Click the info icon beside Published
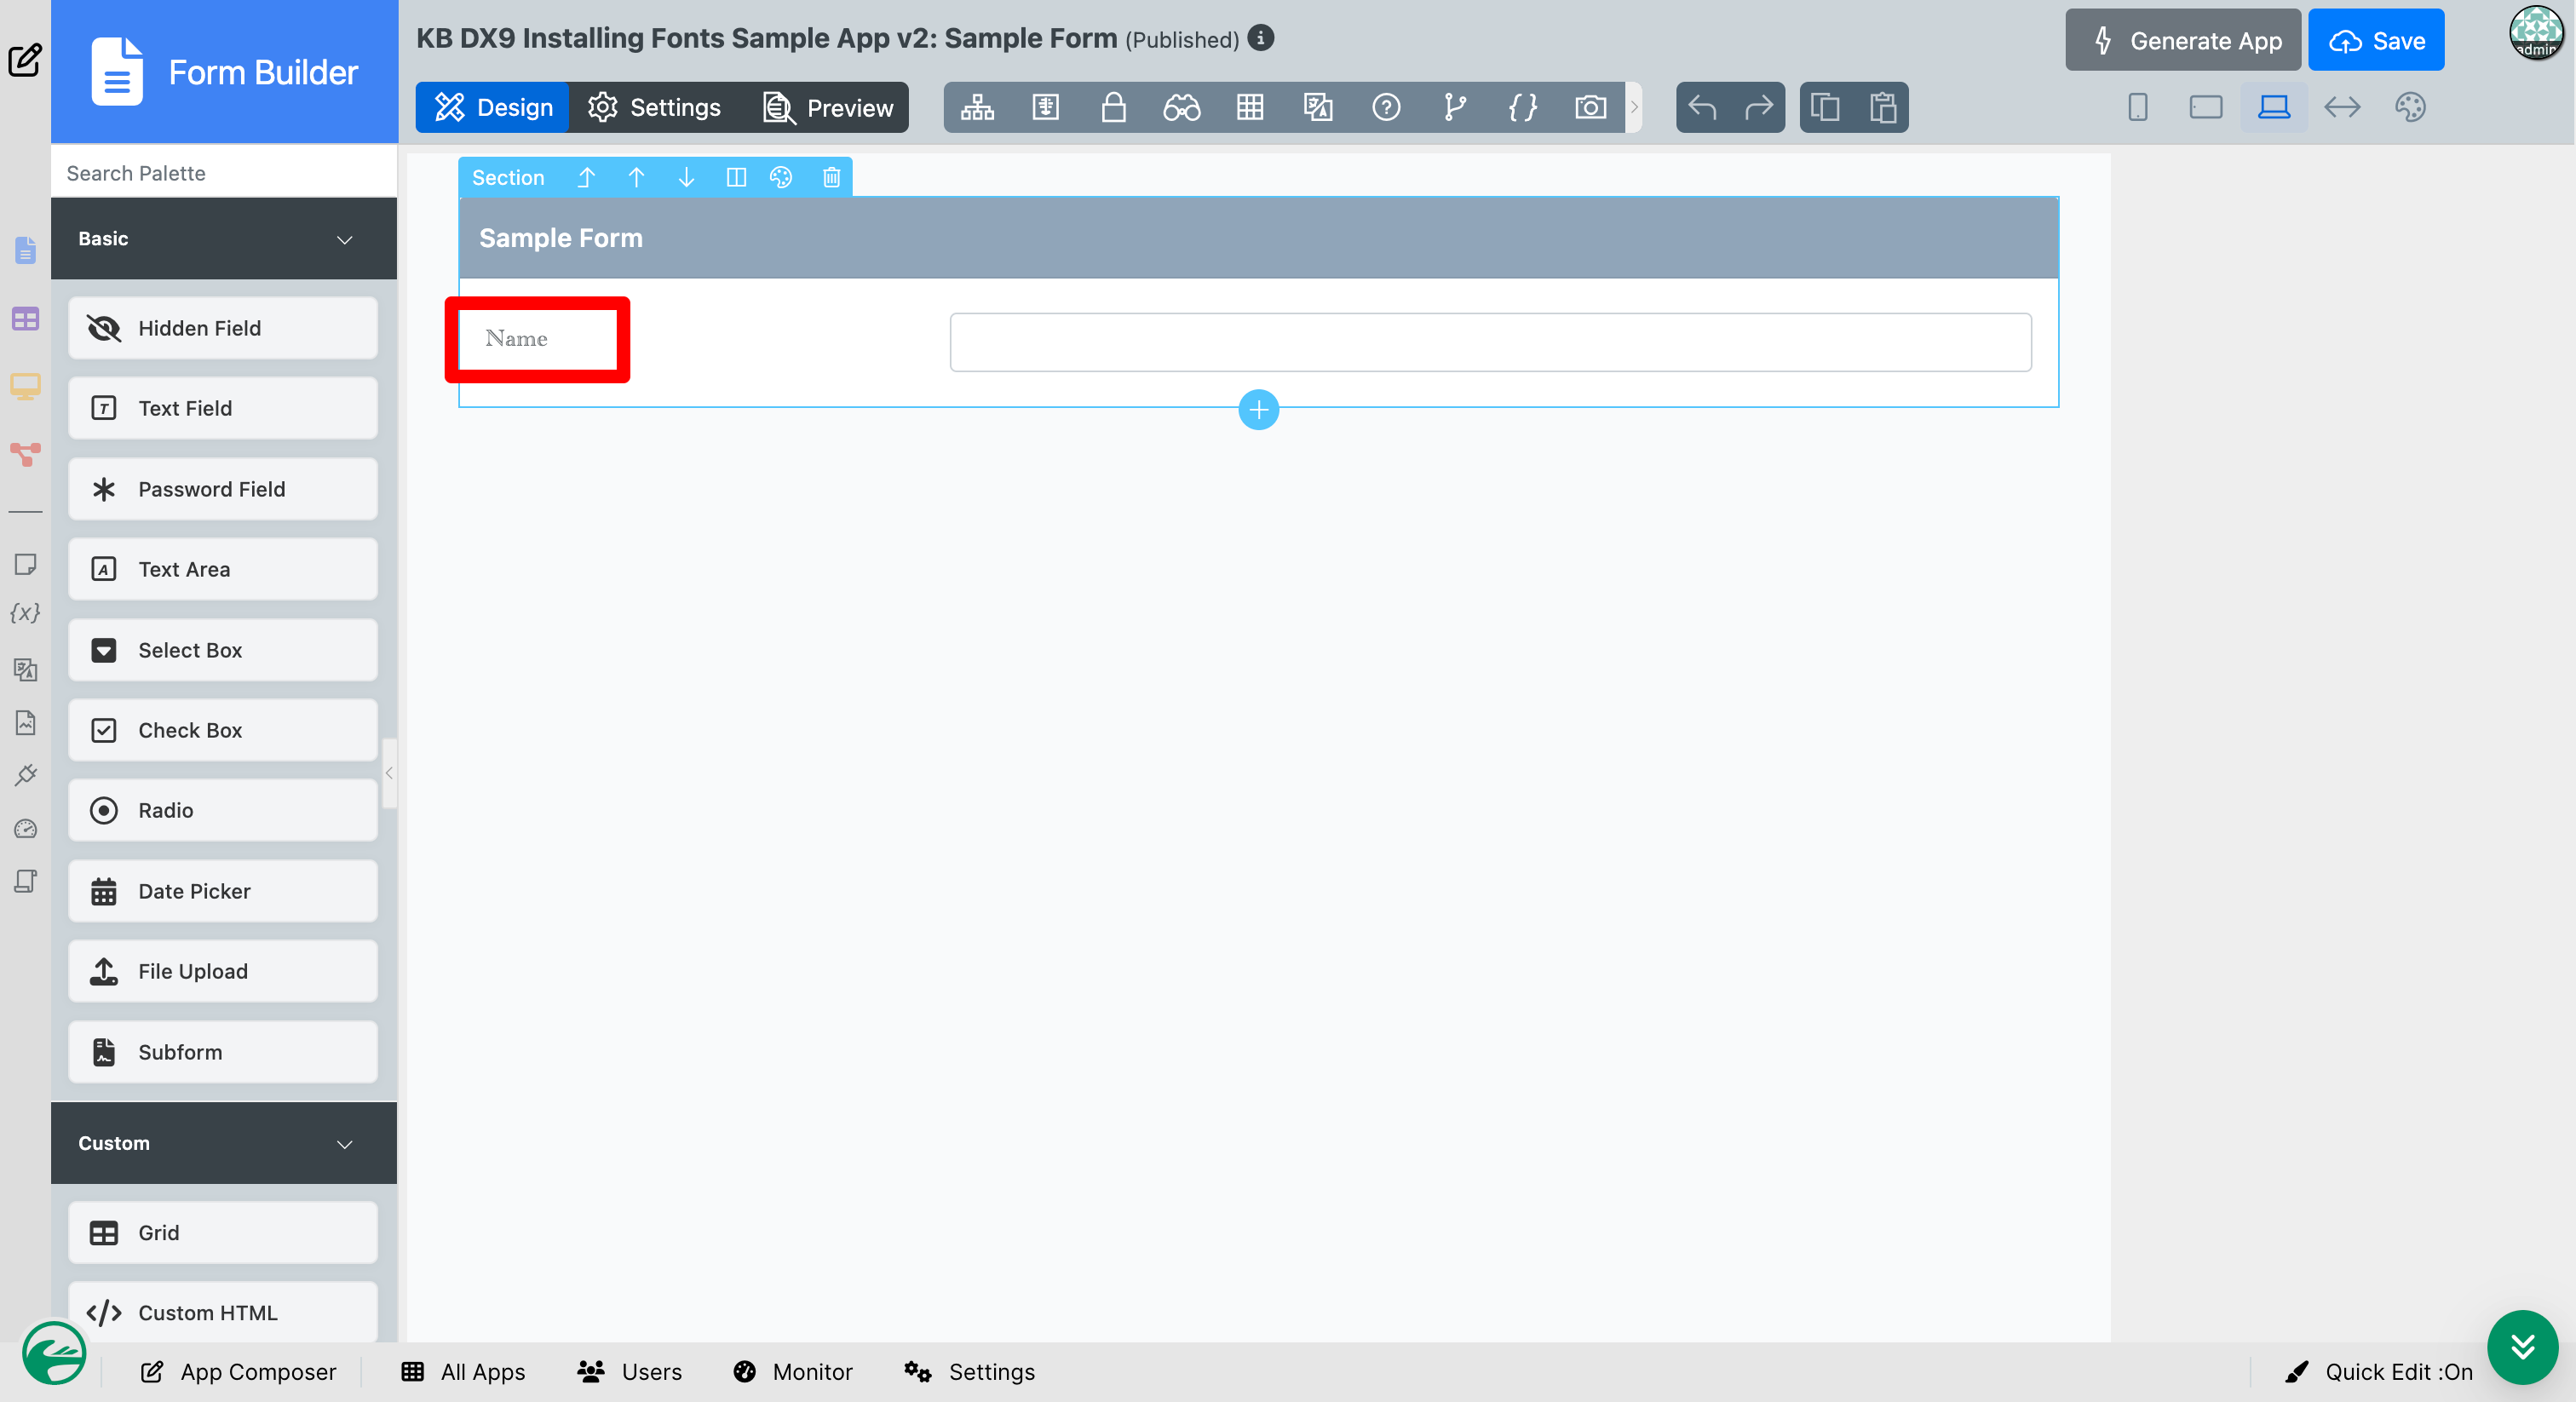 (x=1260, y=38)
